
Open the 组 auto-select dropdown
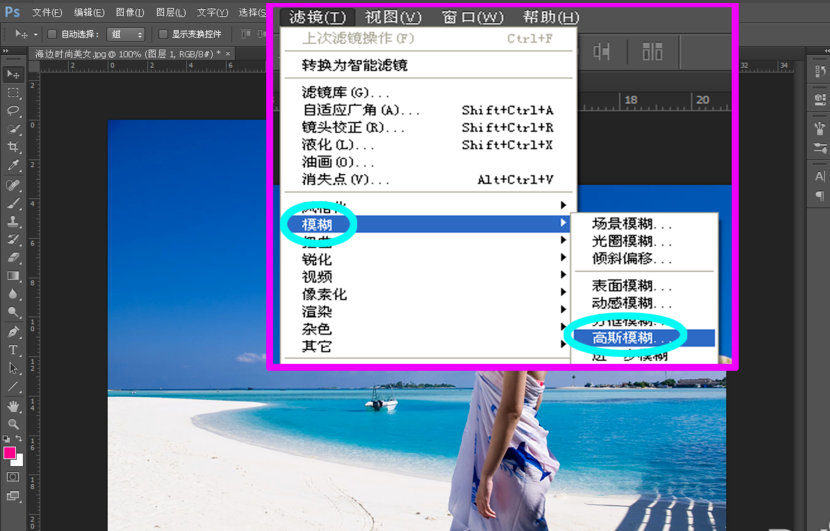125,34
